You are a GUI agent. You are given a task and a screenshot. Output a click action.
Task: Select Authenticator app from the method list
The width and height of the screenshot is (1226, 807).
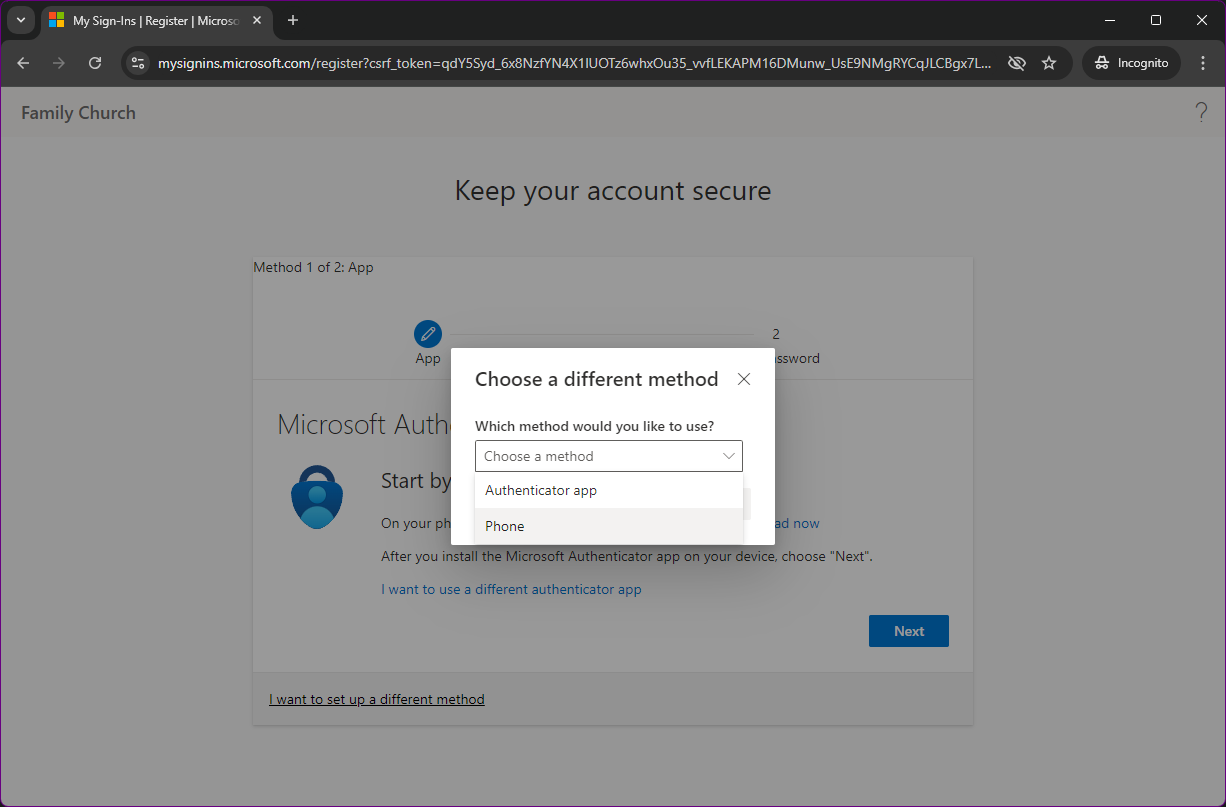(x=608, y=490)
